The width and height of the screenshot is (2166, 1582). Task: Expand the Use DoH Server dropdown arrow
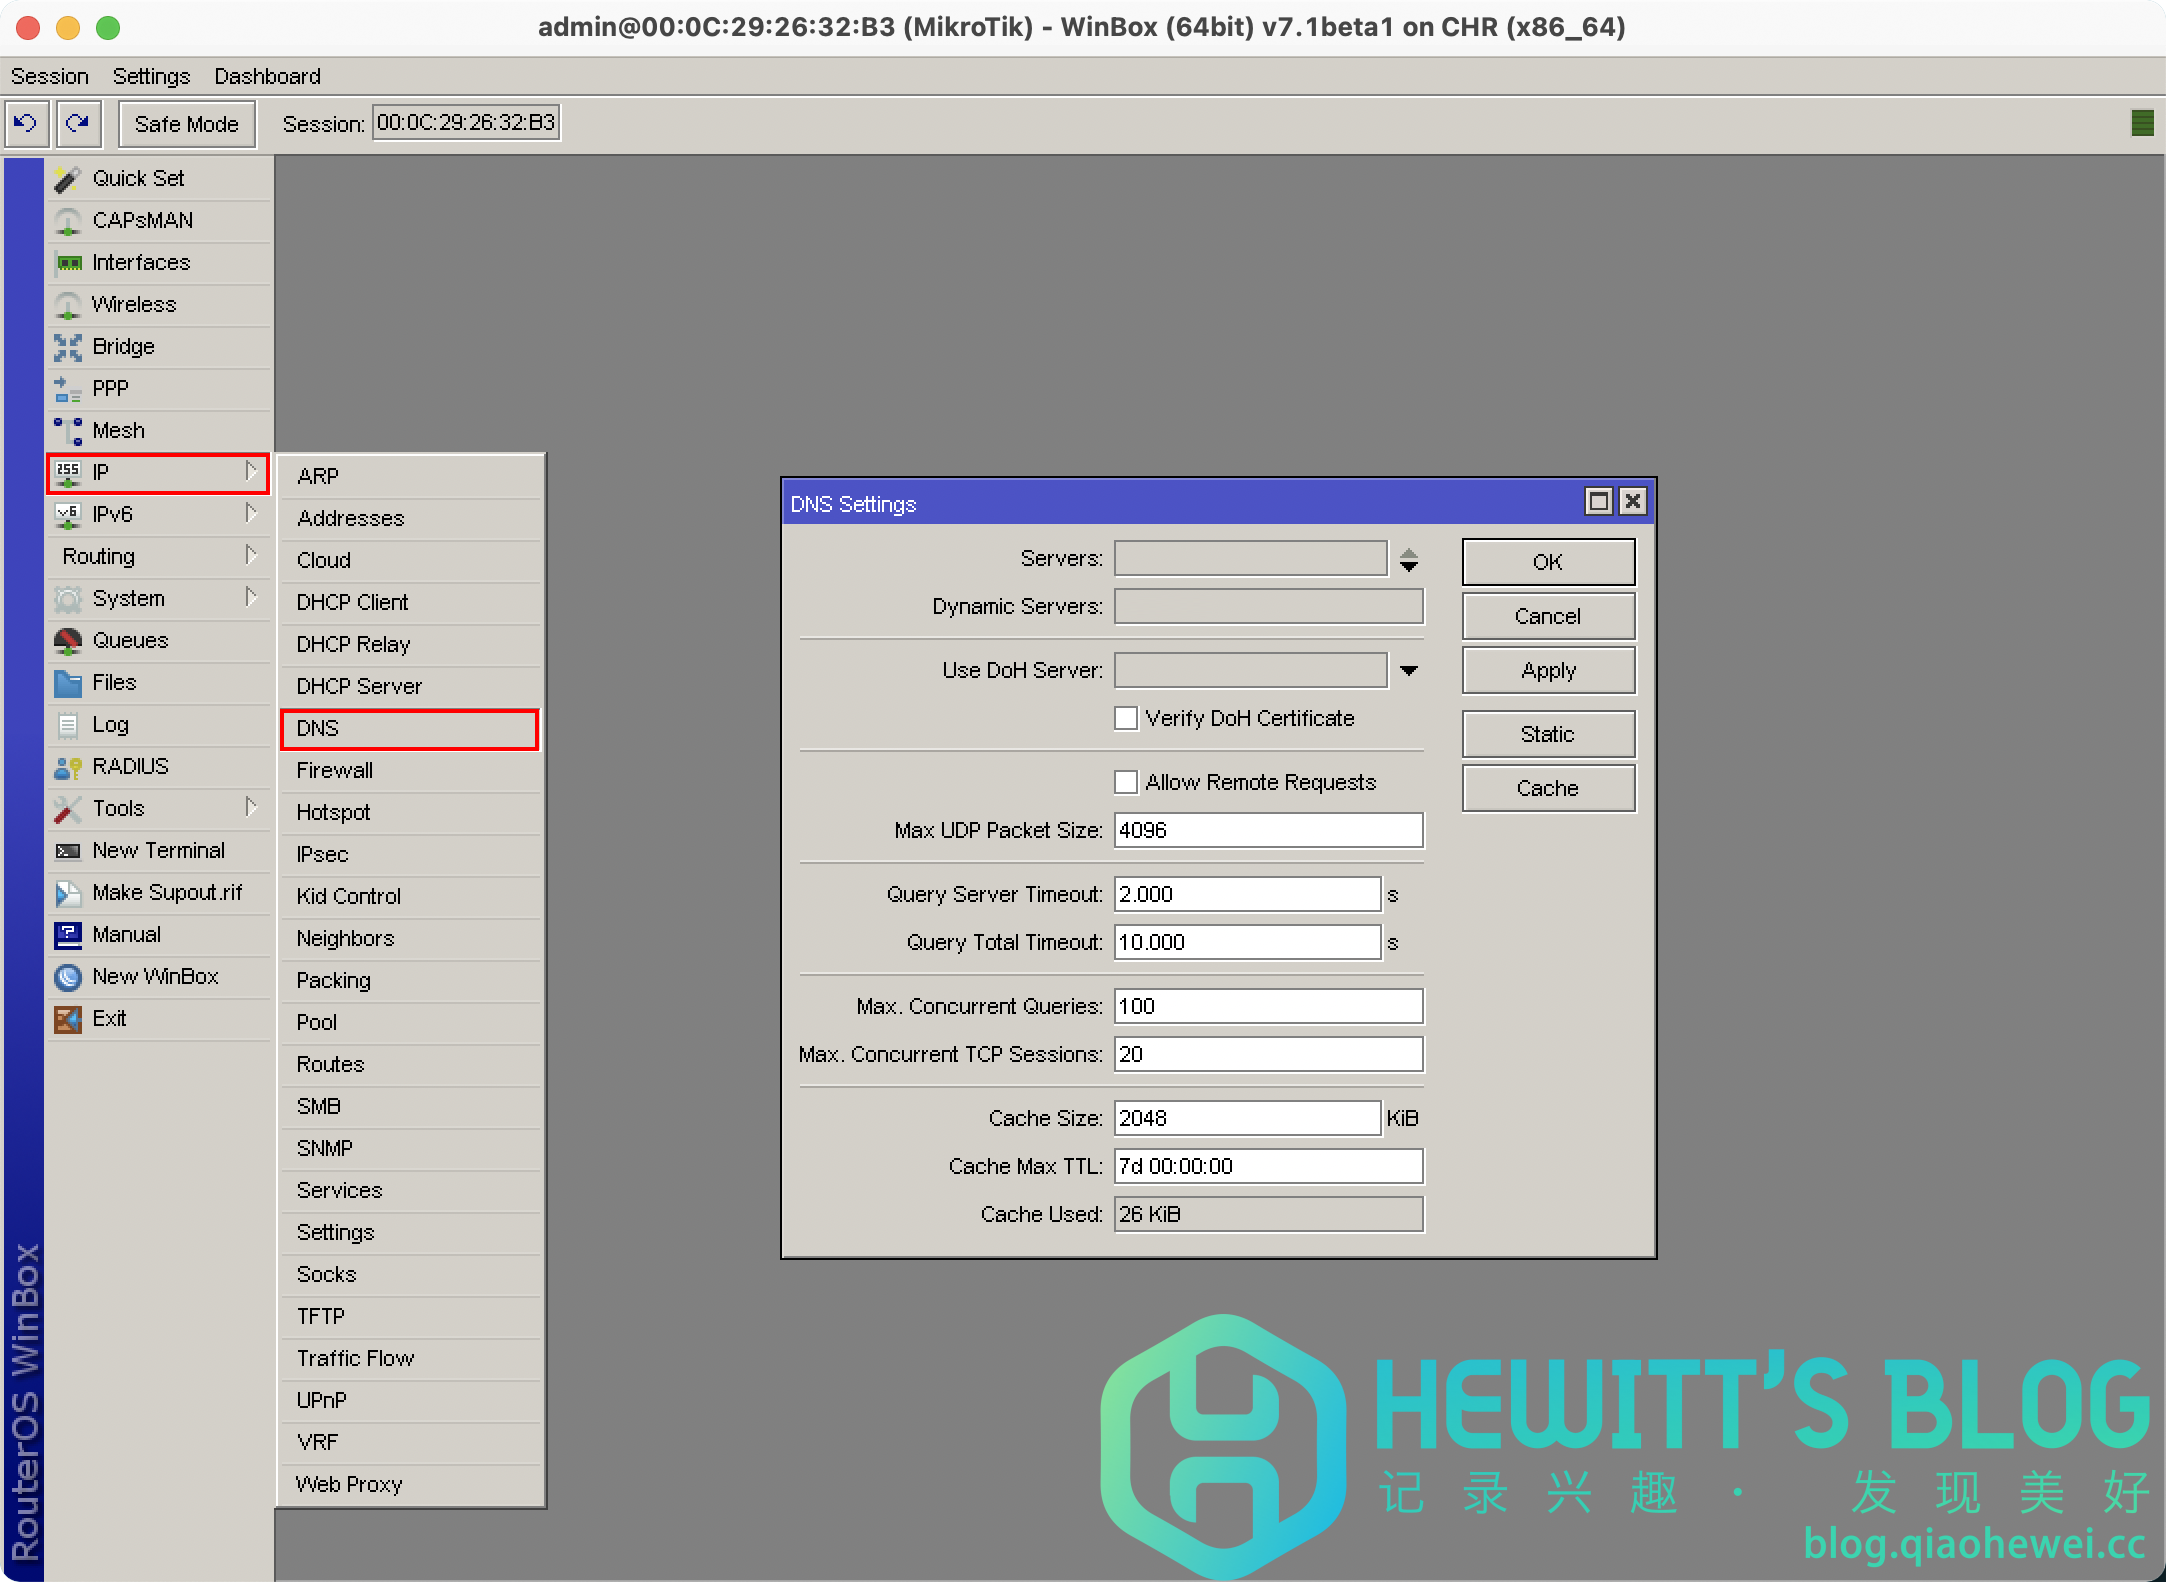(1409, 671)
